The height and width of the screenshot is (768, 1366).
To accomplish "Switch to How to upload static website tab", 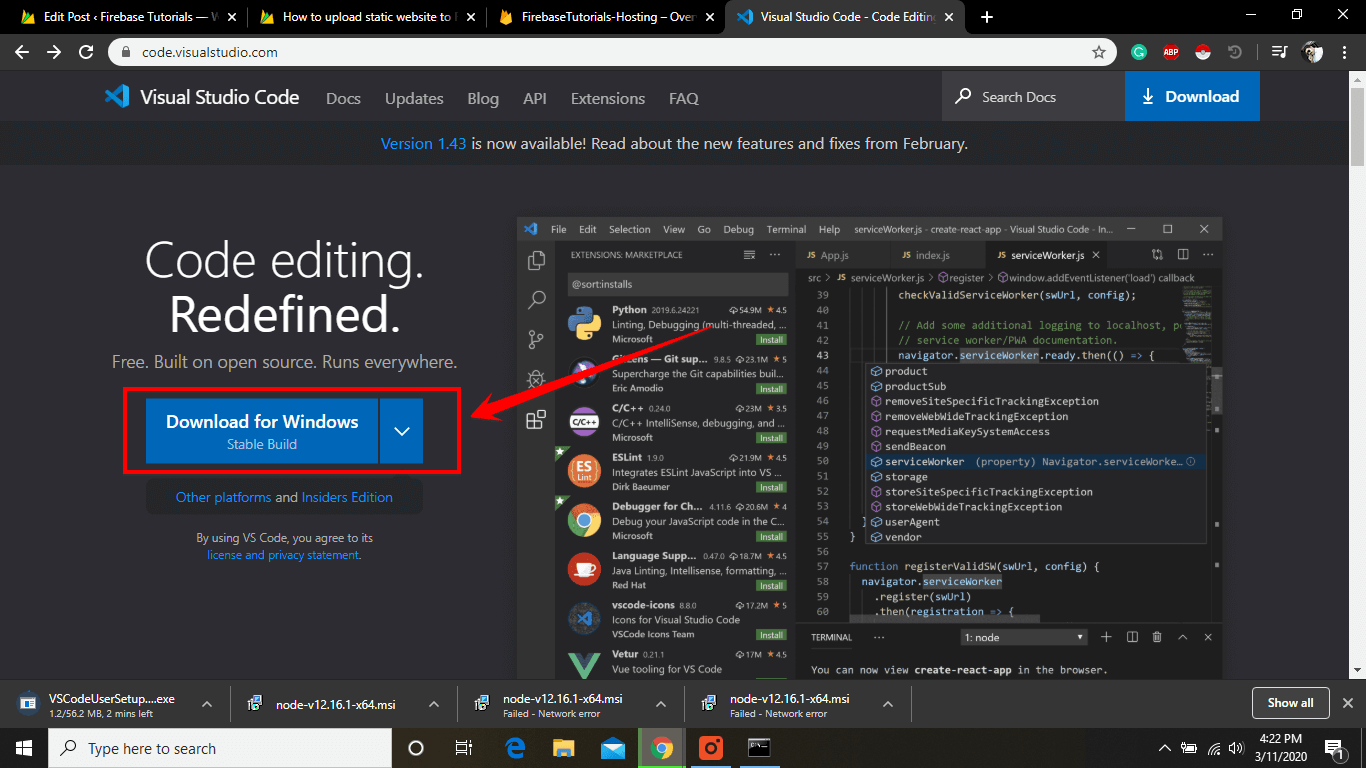I will [x=366, y=17].
